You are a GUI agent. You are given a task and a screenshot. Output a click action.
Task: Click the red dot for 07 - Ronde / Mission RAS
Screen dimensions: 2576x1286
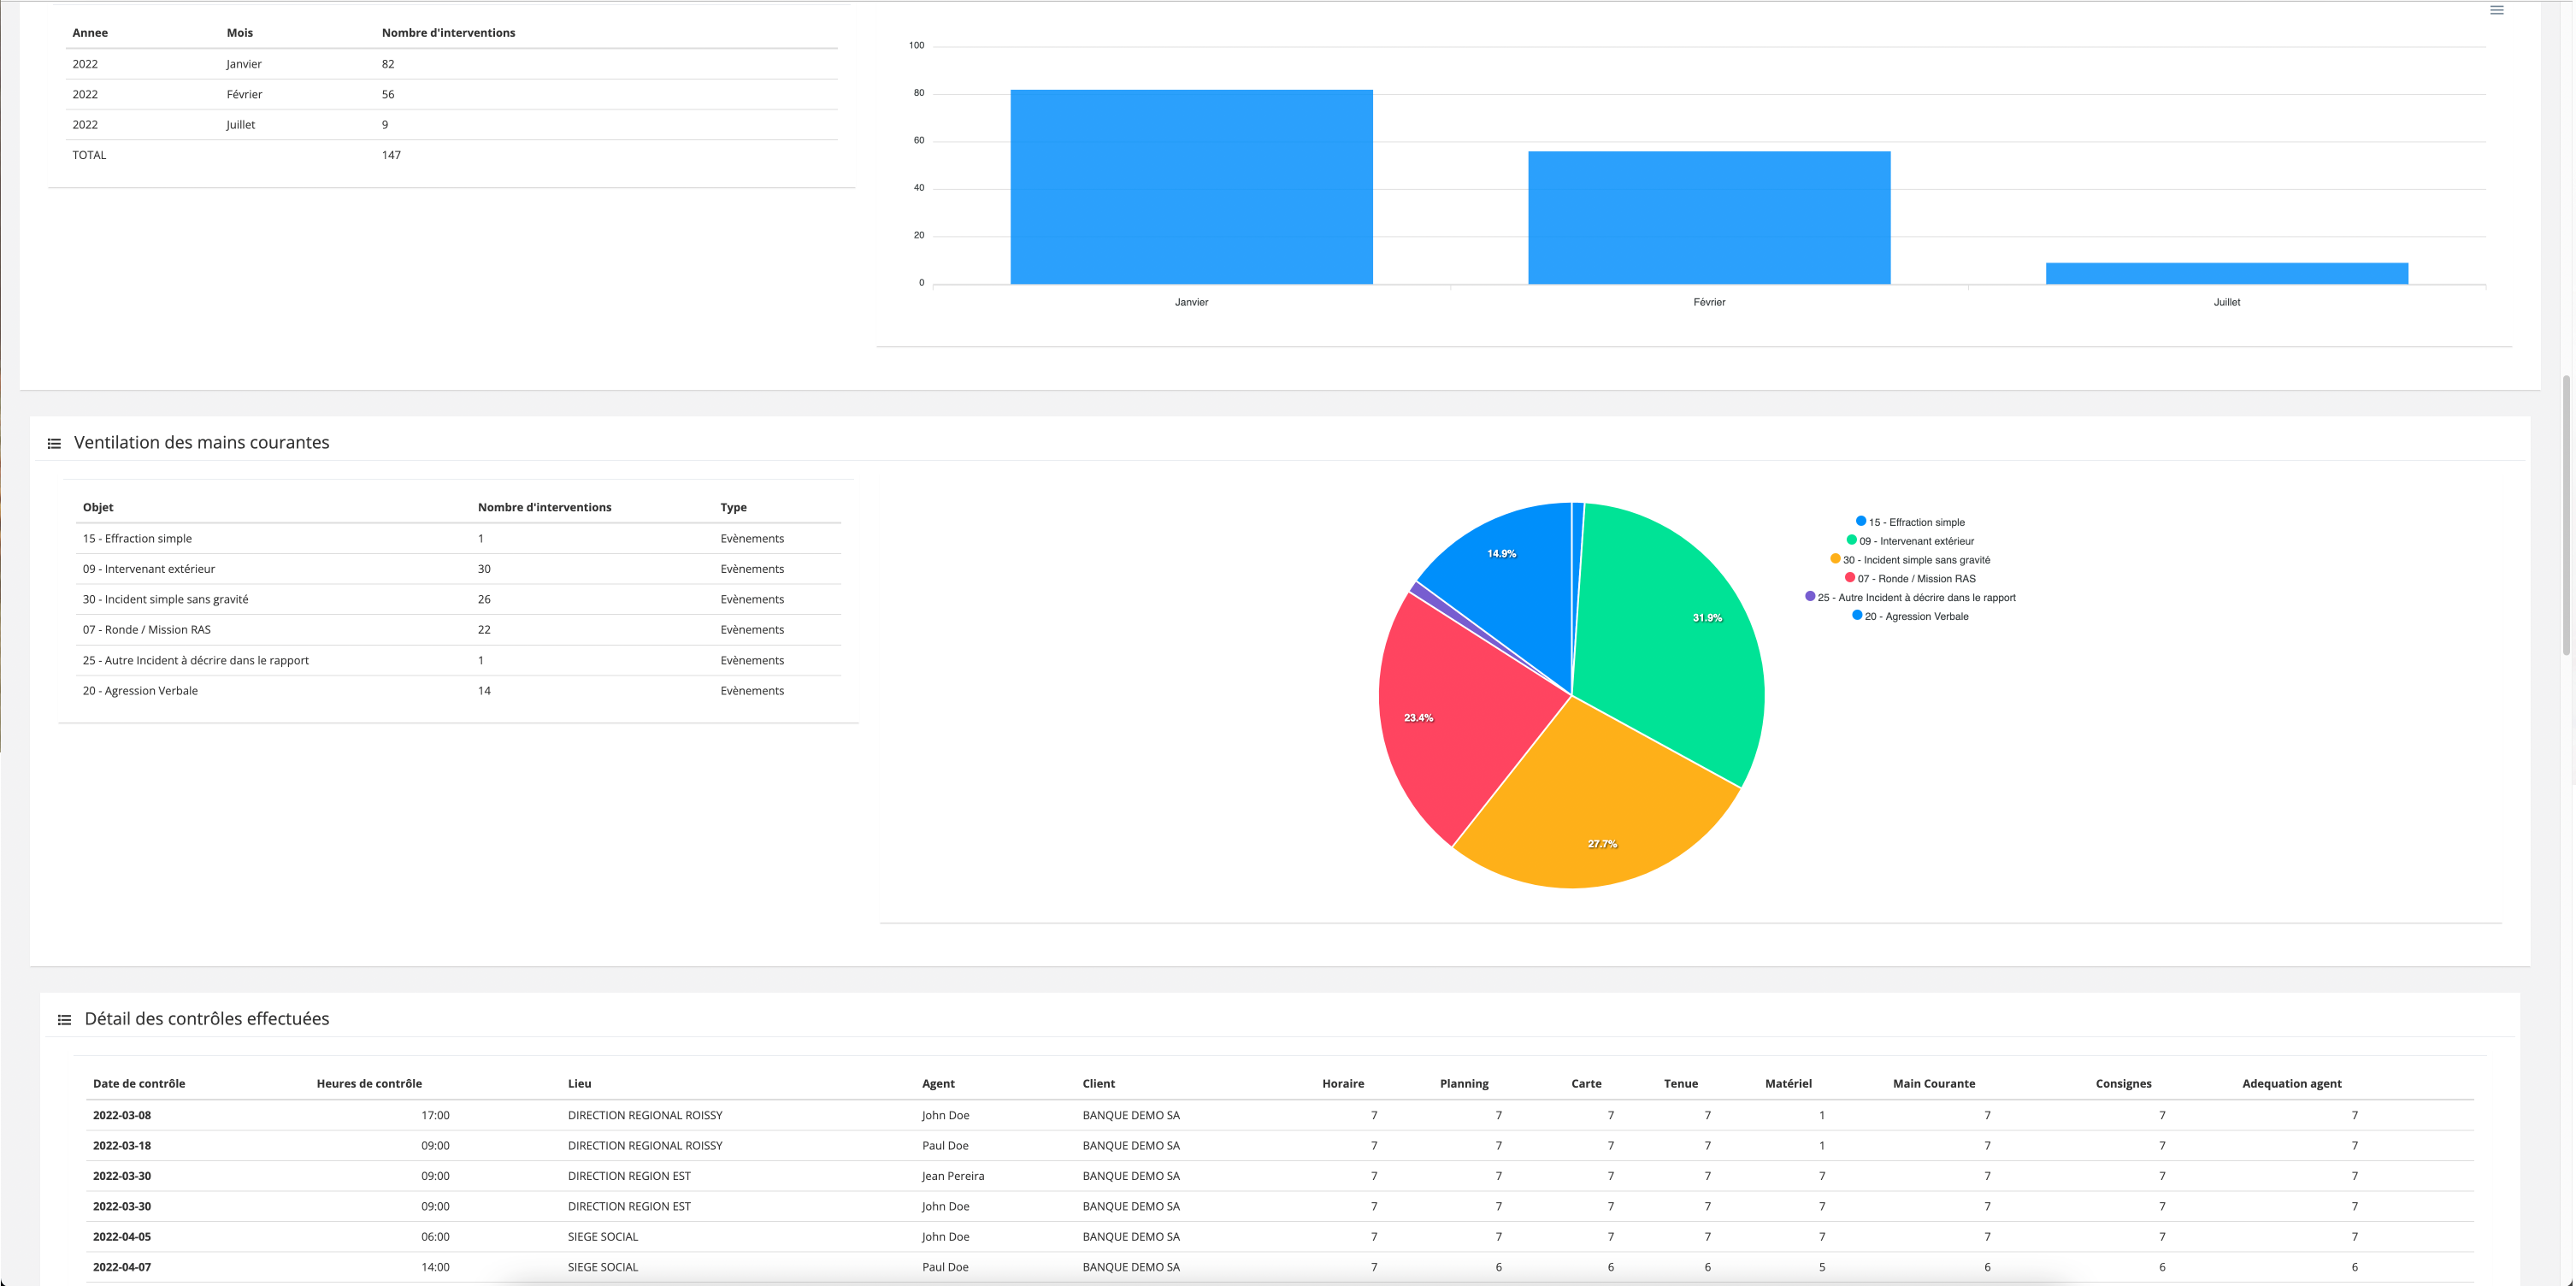pos(1849,578)
